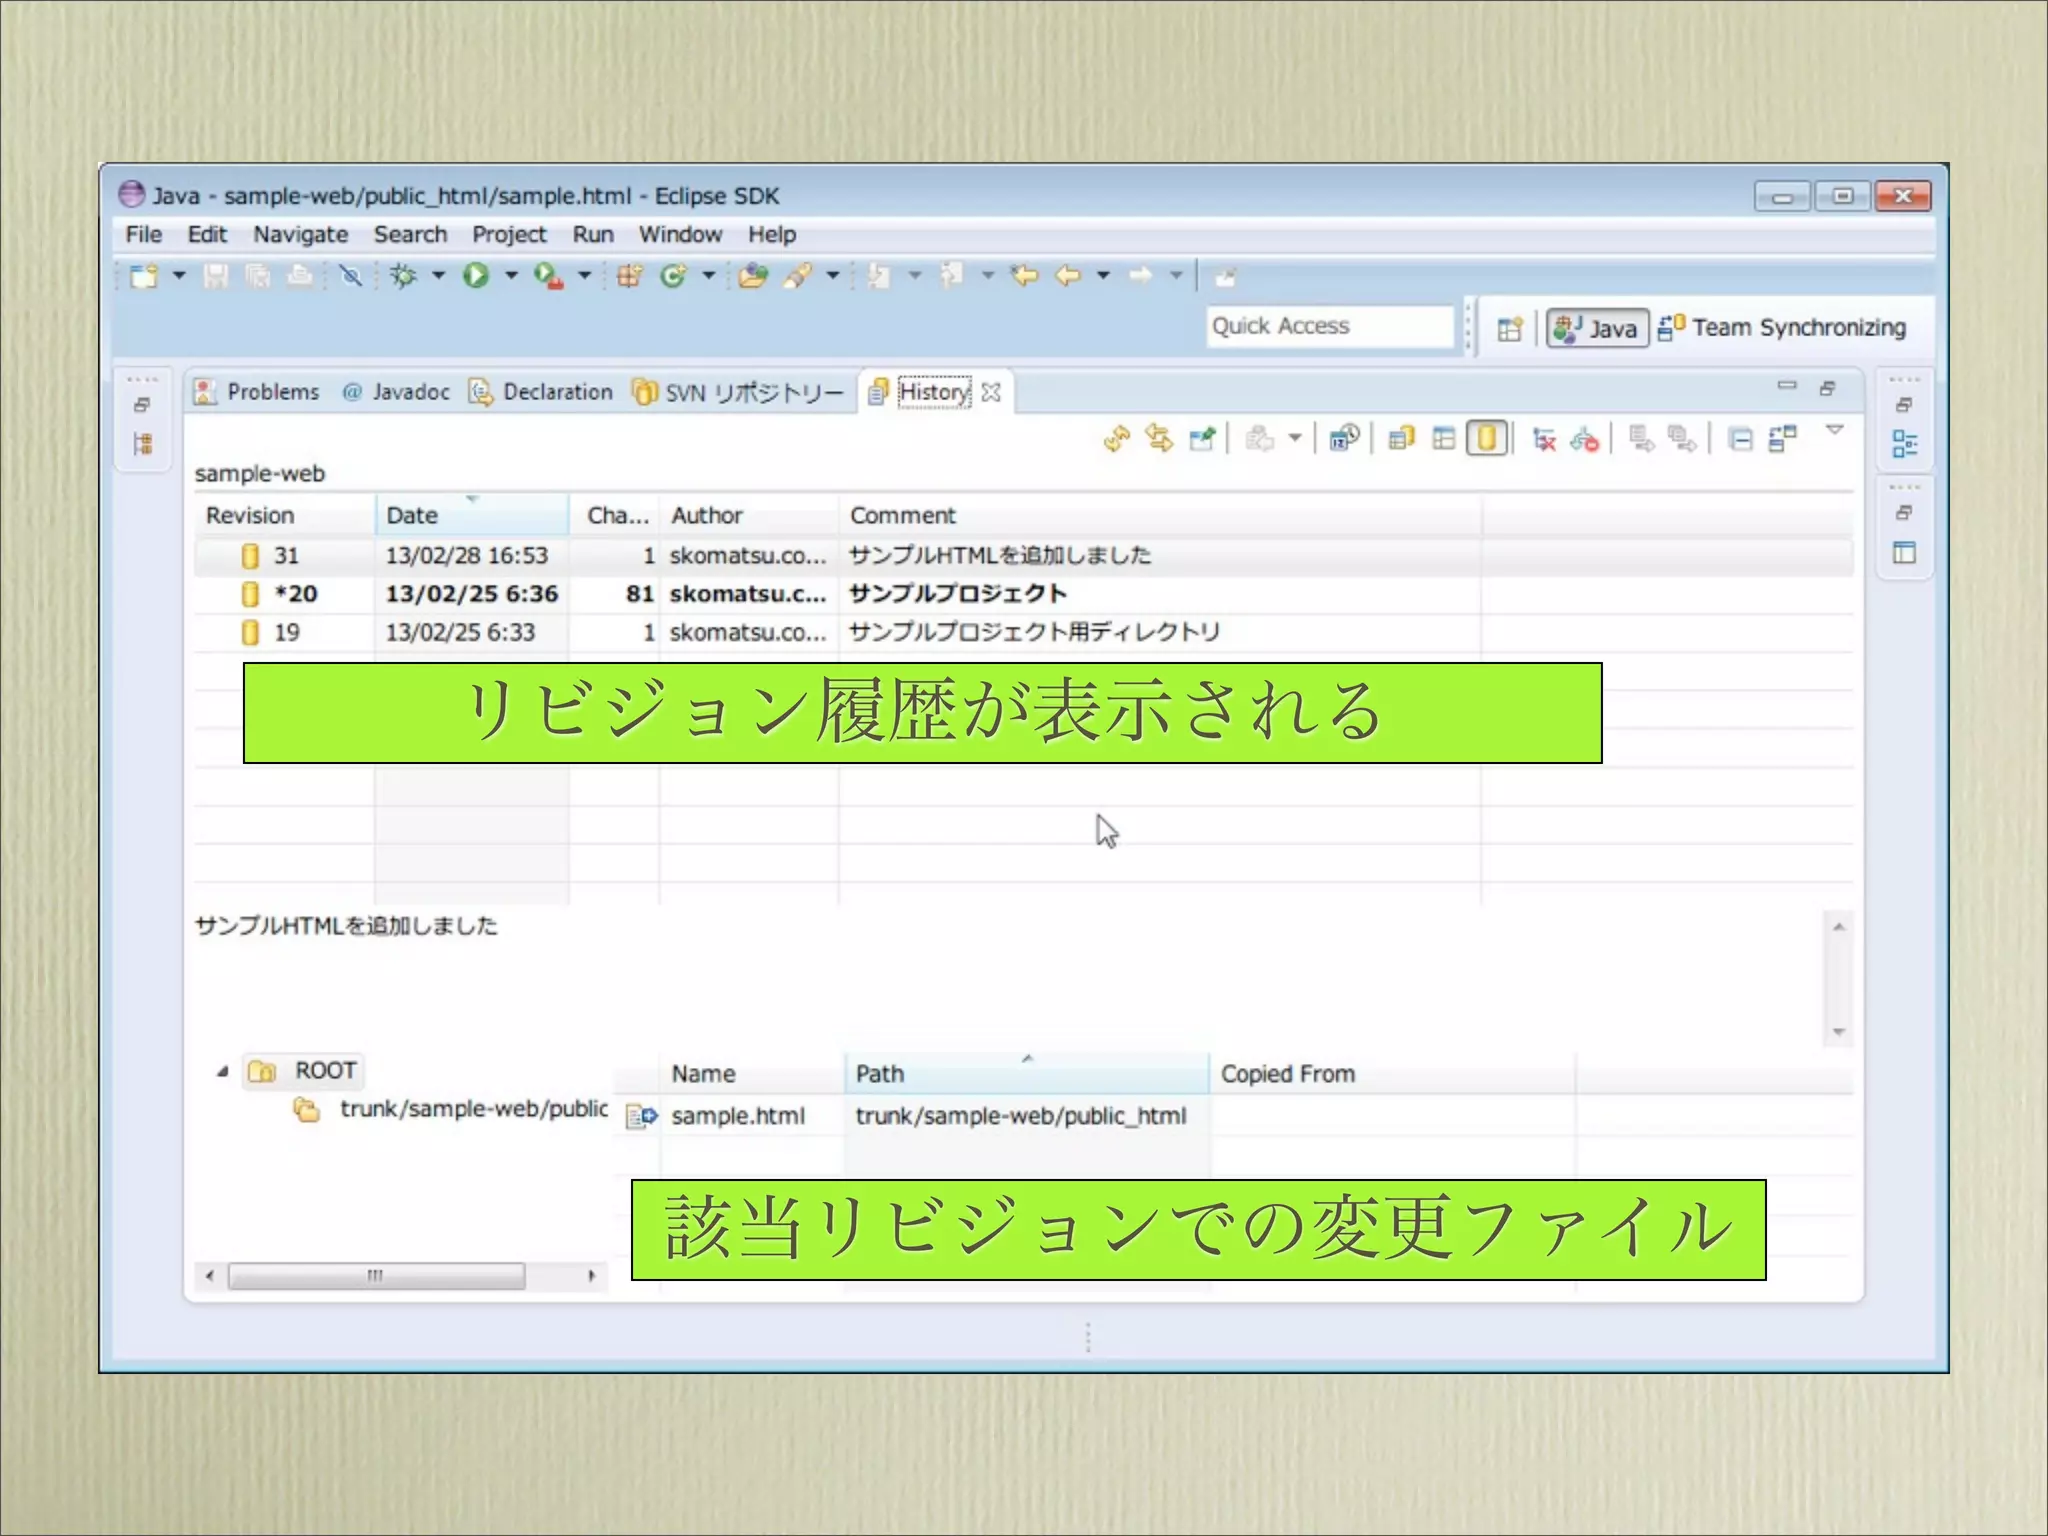The width and height of the screenshot is (2048, 1536).
Task: Click the New wizard toolbar icon
Action: [144, 276]
